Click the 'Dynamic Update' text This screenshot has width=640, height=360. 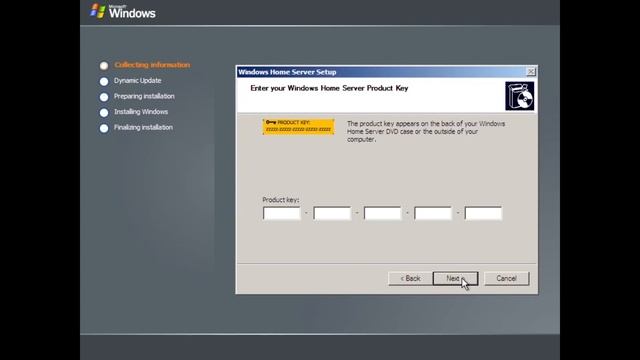[x=138, y=81]
